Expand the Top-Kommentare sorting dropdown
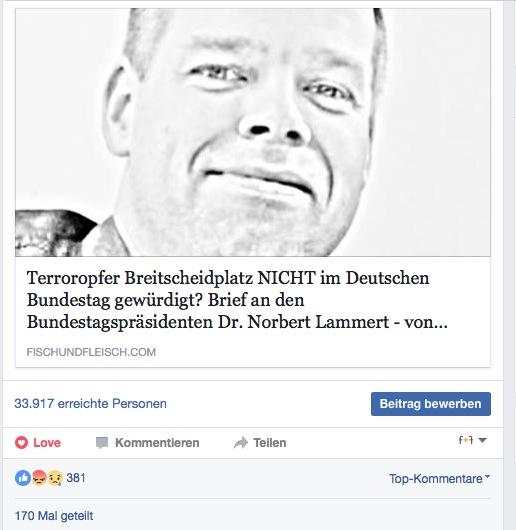 439,479
